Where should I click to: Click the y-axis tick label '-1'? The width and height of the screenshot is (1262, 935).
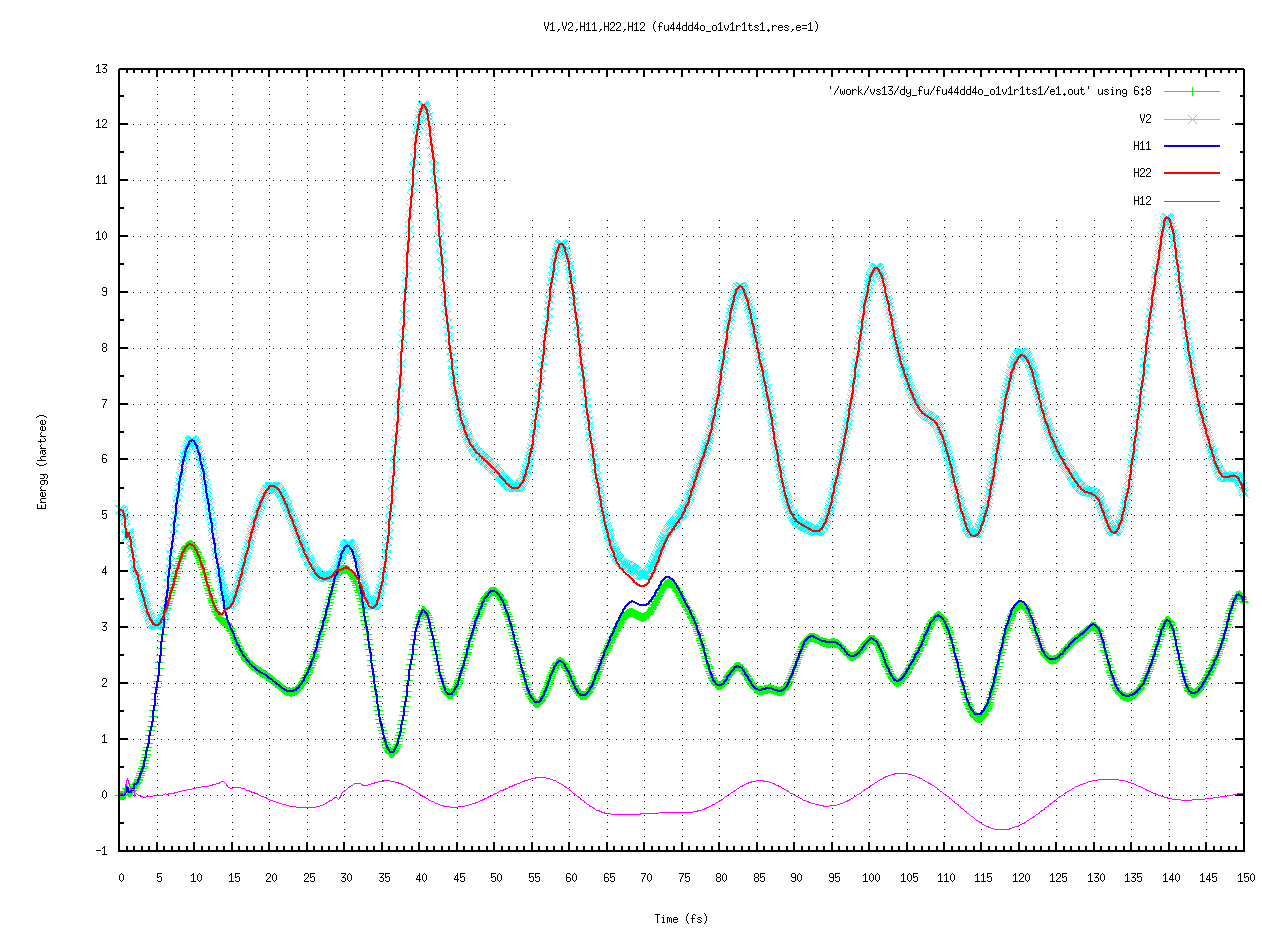[102, 852]
